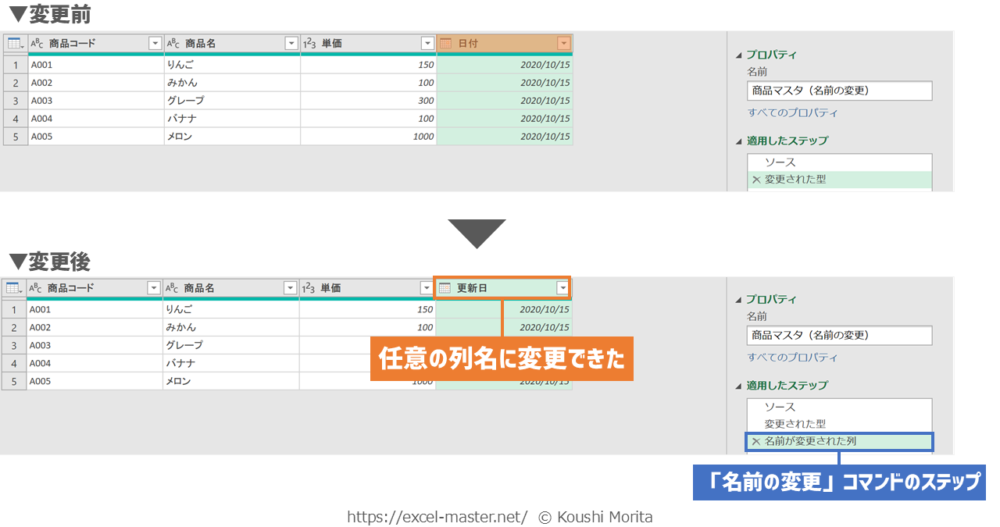Image resolution: width=1000 pixels, height=527 pixels.
Task: Select the 変更された型 step in the 変更後 steps list
Action: click(x=795, y=424)
